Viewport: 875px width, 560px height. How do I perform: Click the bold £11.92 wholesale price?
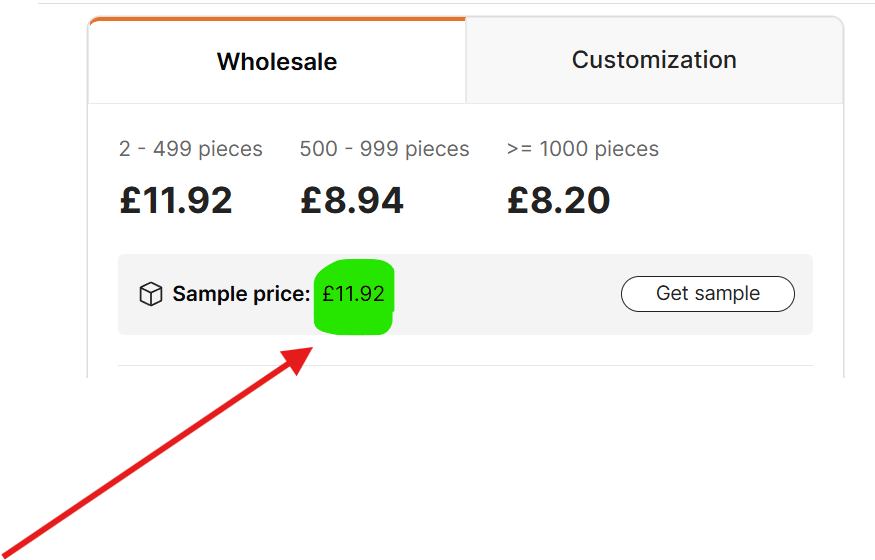(176, 200)
